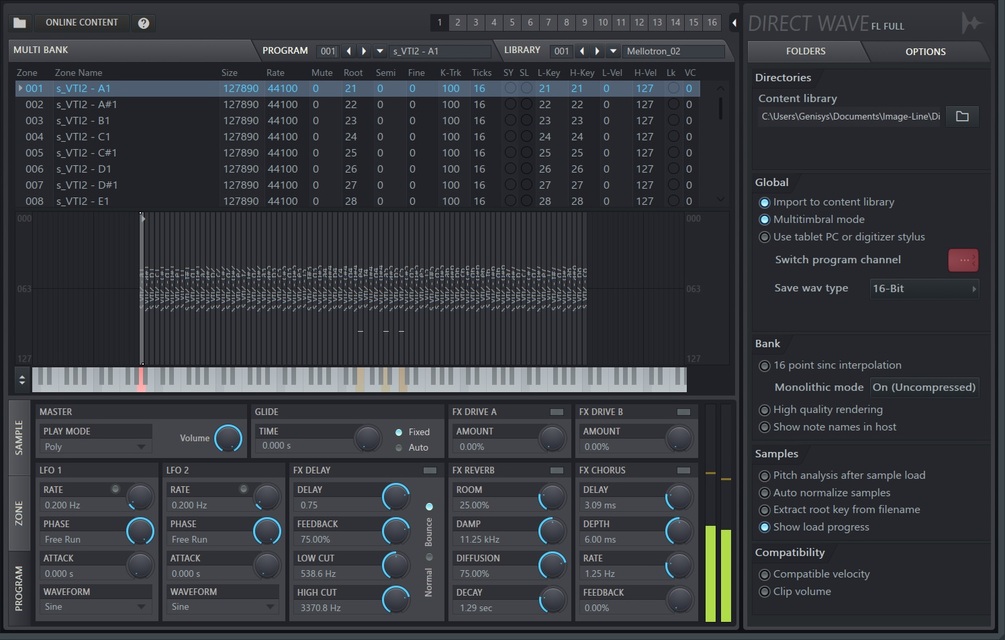
Task: Go to the previous library entry
Action: 582,51
